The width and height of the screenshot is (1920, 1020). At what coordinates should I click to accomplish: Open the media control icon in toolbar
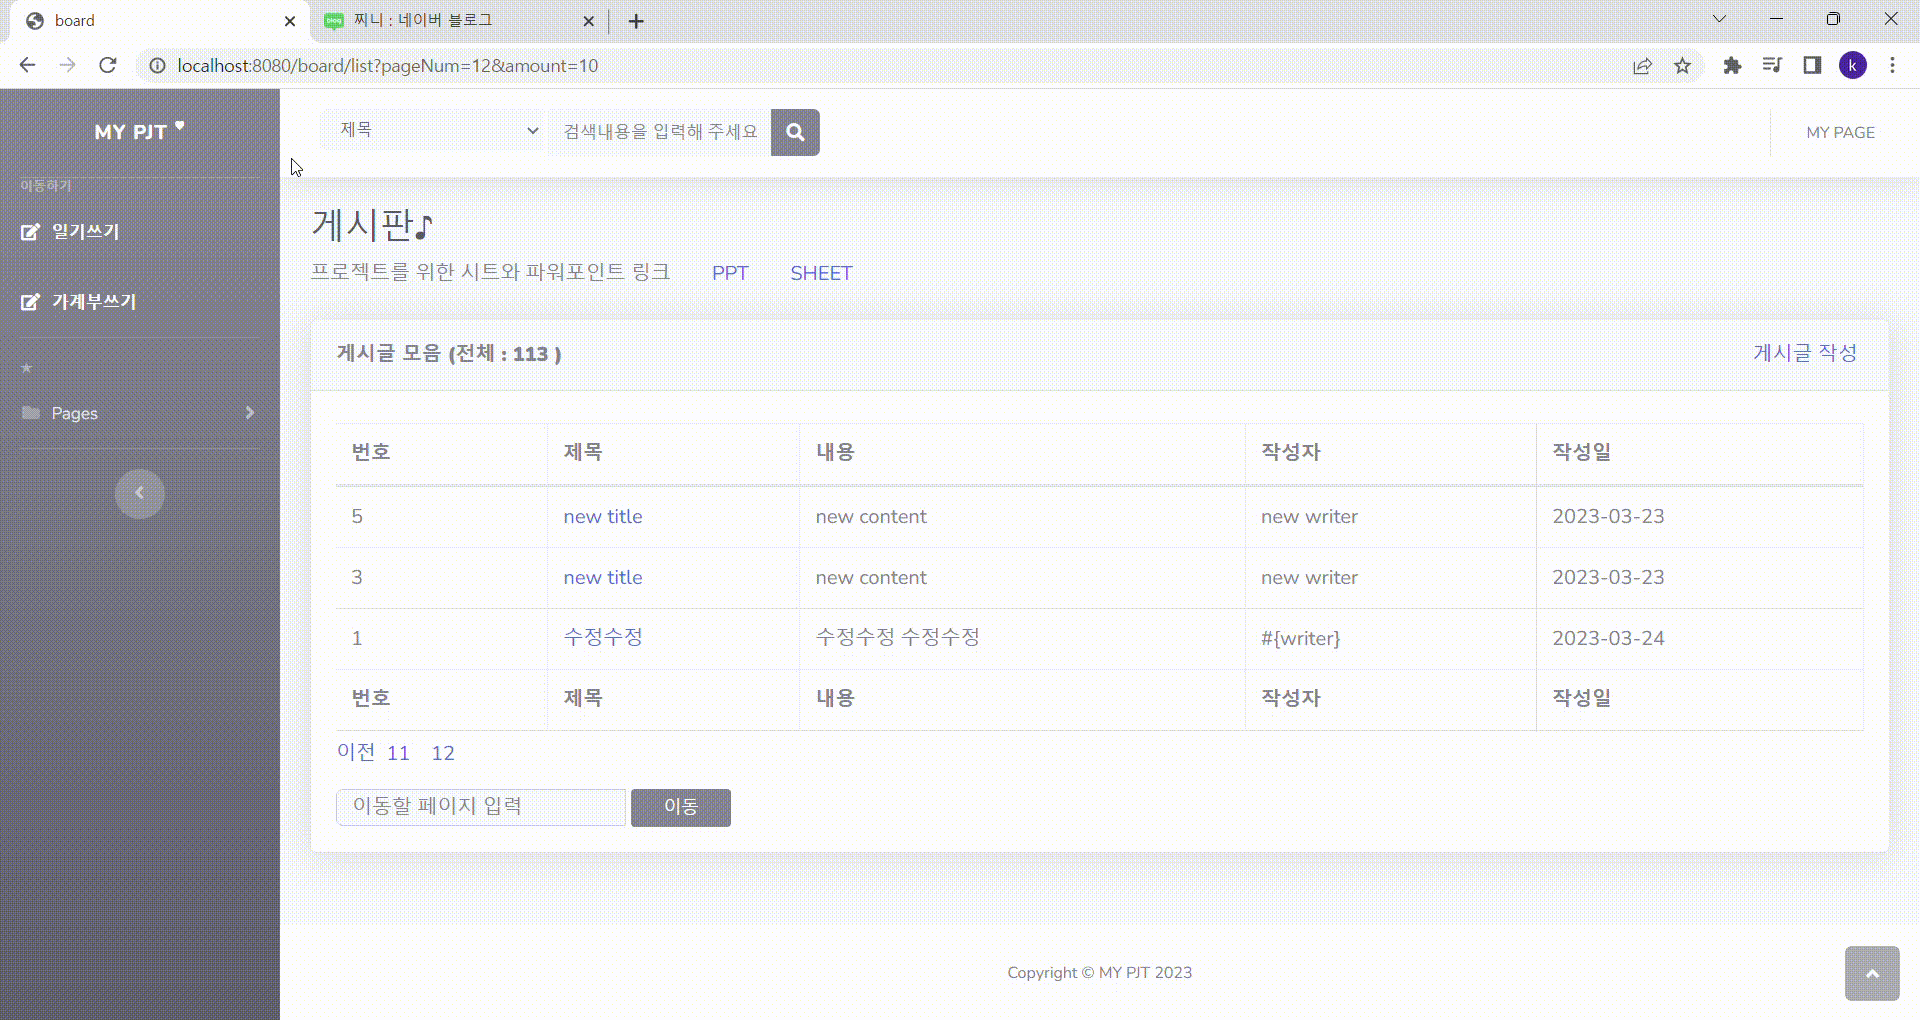1772,66
